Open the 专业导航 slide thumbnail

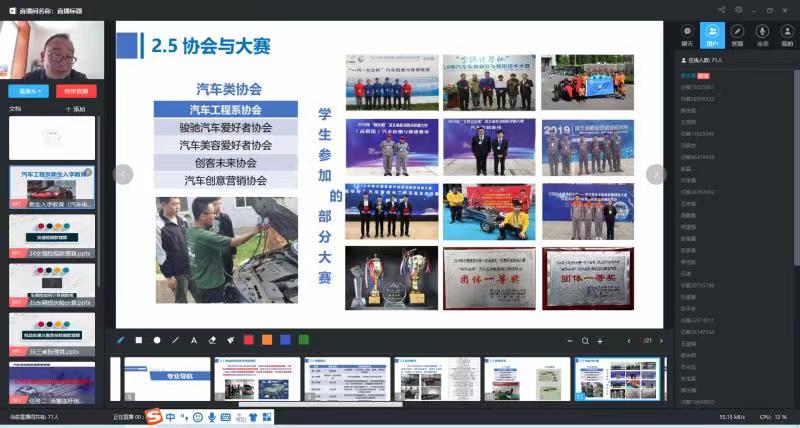coord(165,379)
